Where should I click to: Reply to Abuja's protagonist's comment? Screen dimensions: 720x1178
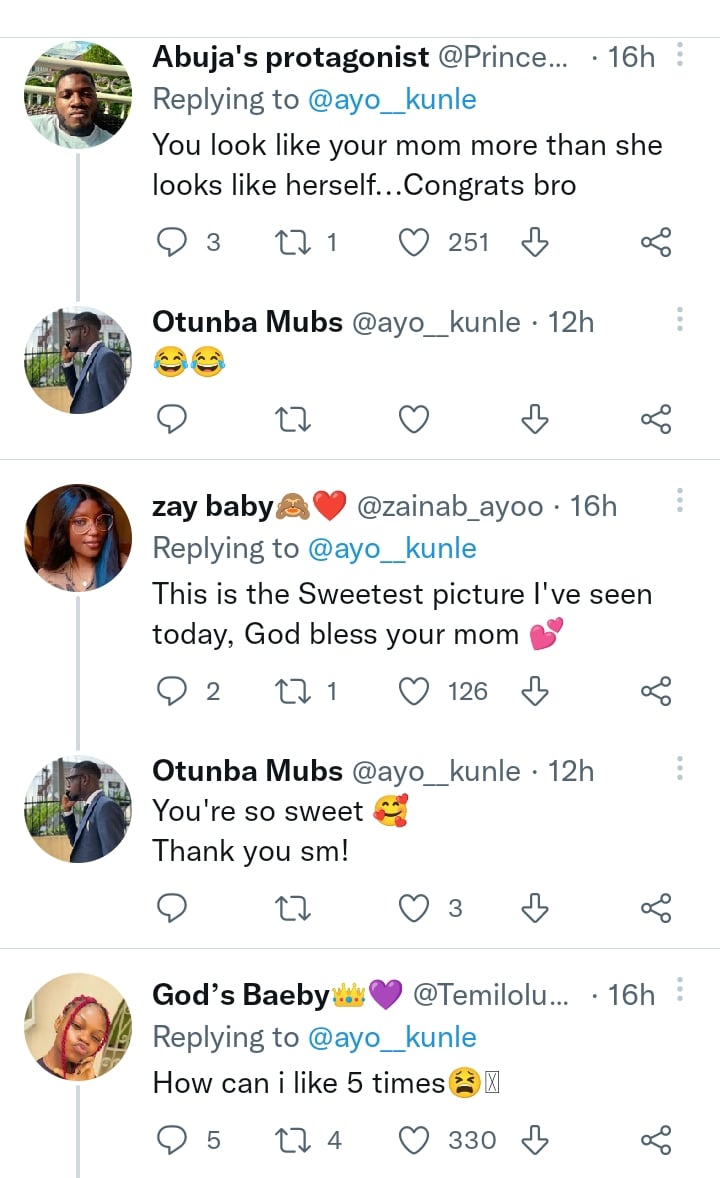[x=173, y=242]
